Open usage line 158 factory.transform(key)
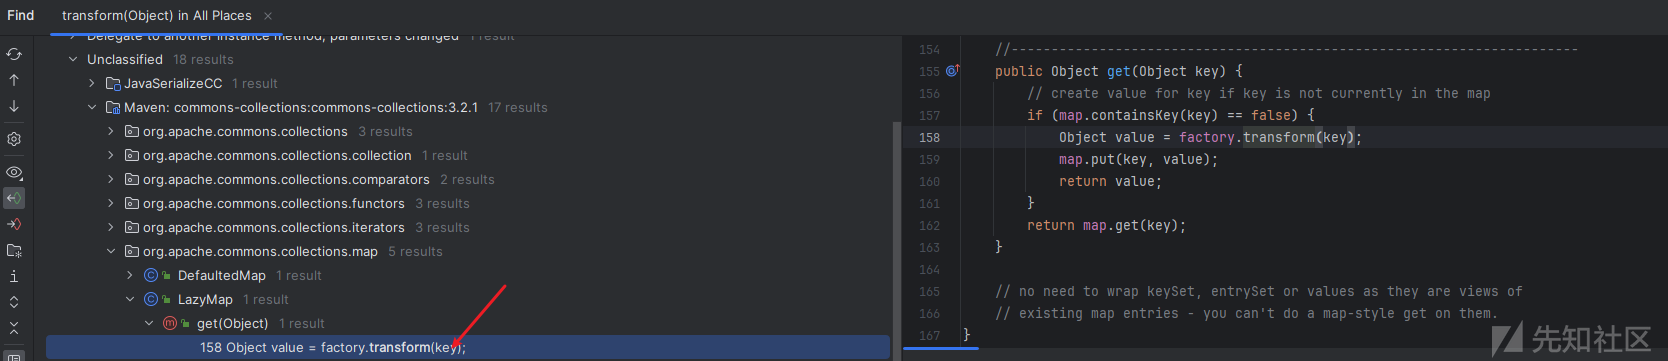 pos(468,348)
